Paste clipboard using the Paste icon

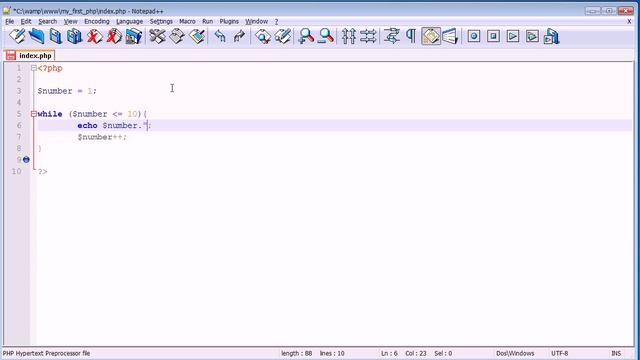(x=197, y=36)
